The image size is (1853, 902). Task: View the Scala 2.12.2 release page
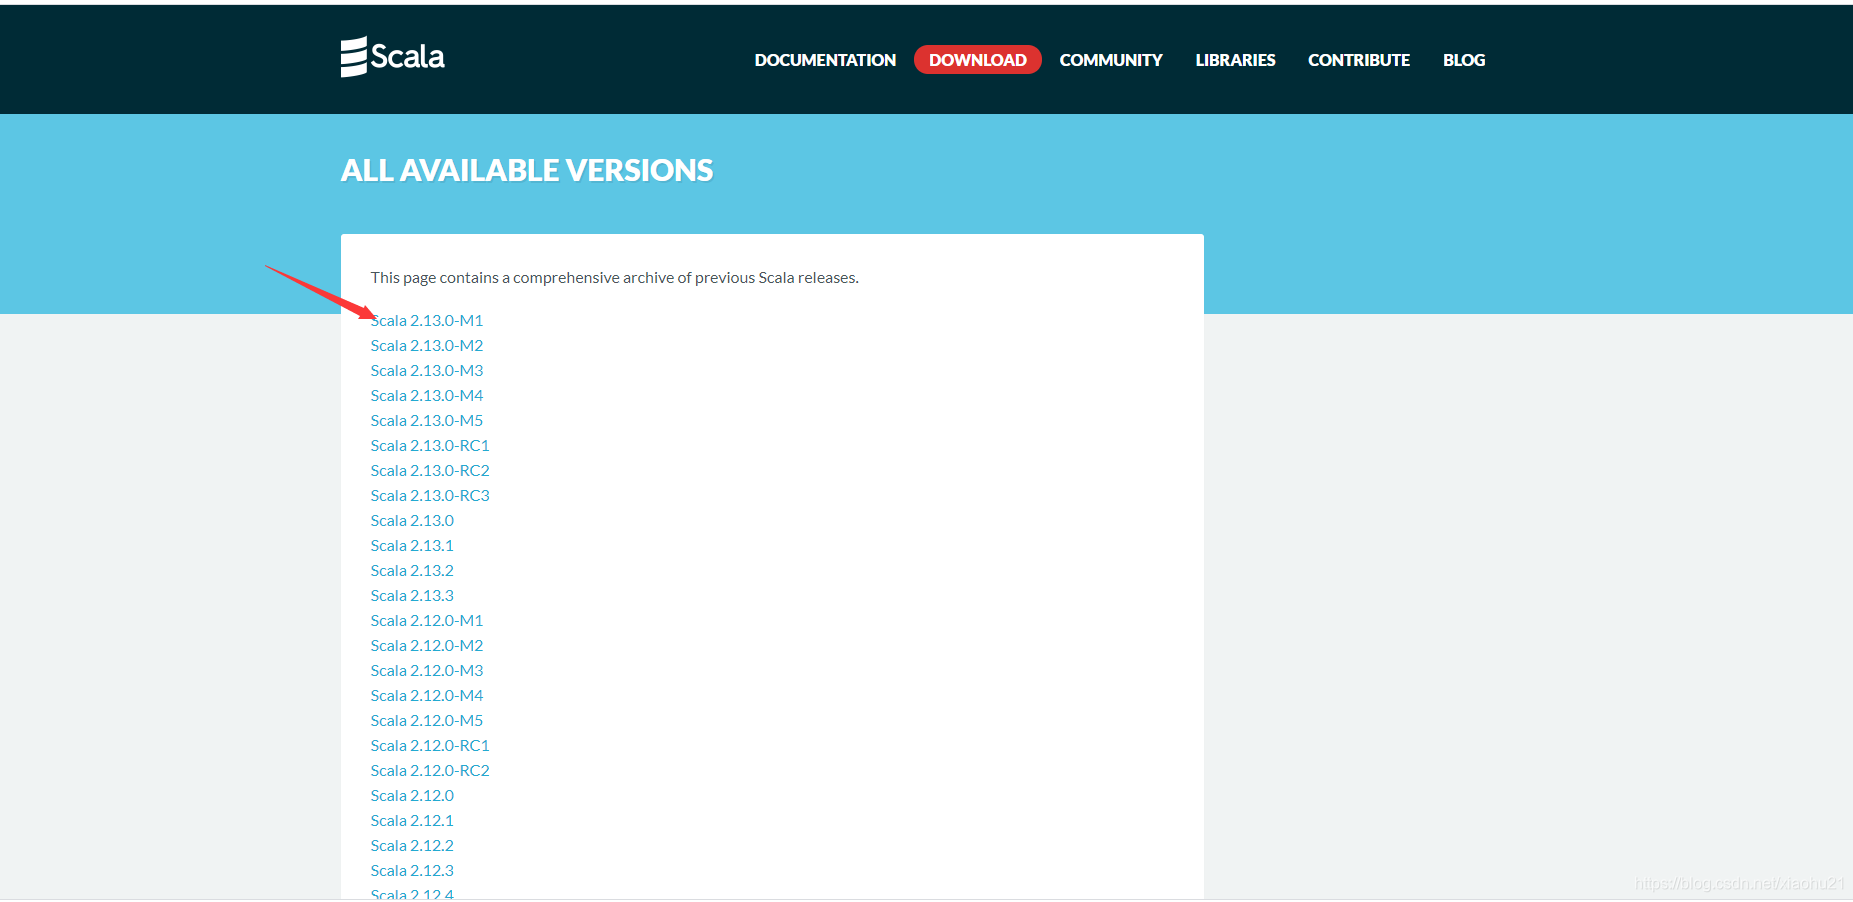[x=412, y=845]
